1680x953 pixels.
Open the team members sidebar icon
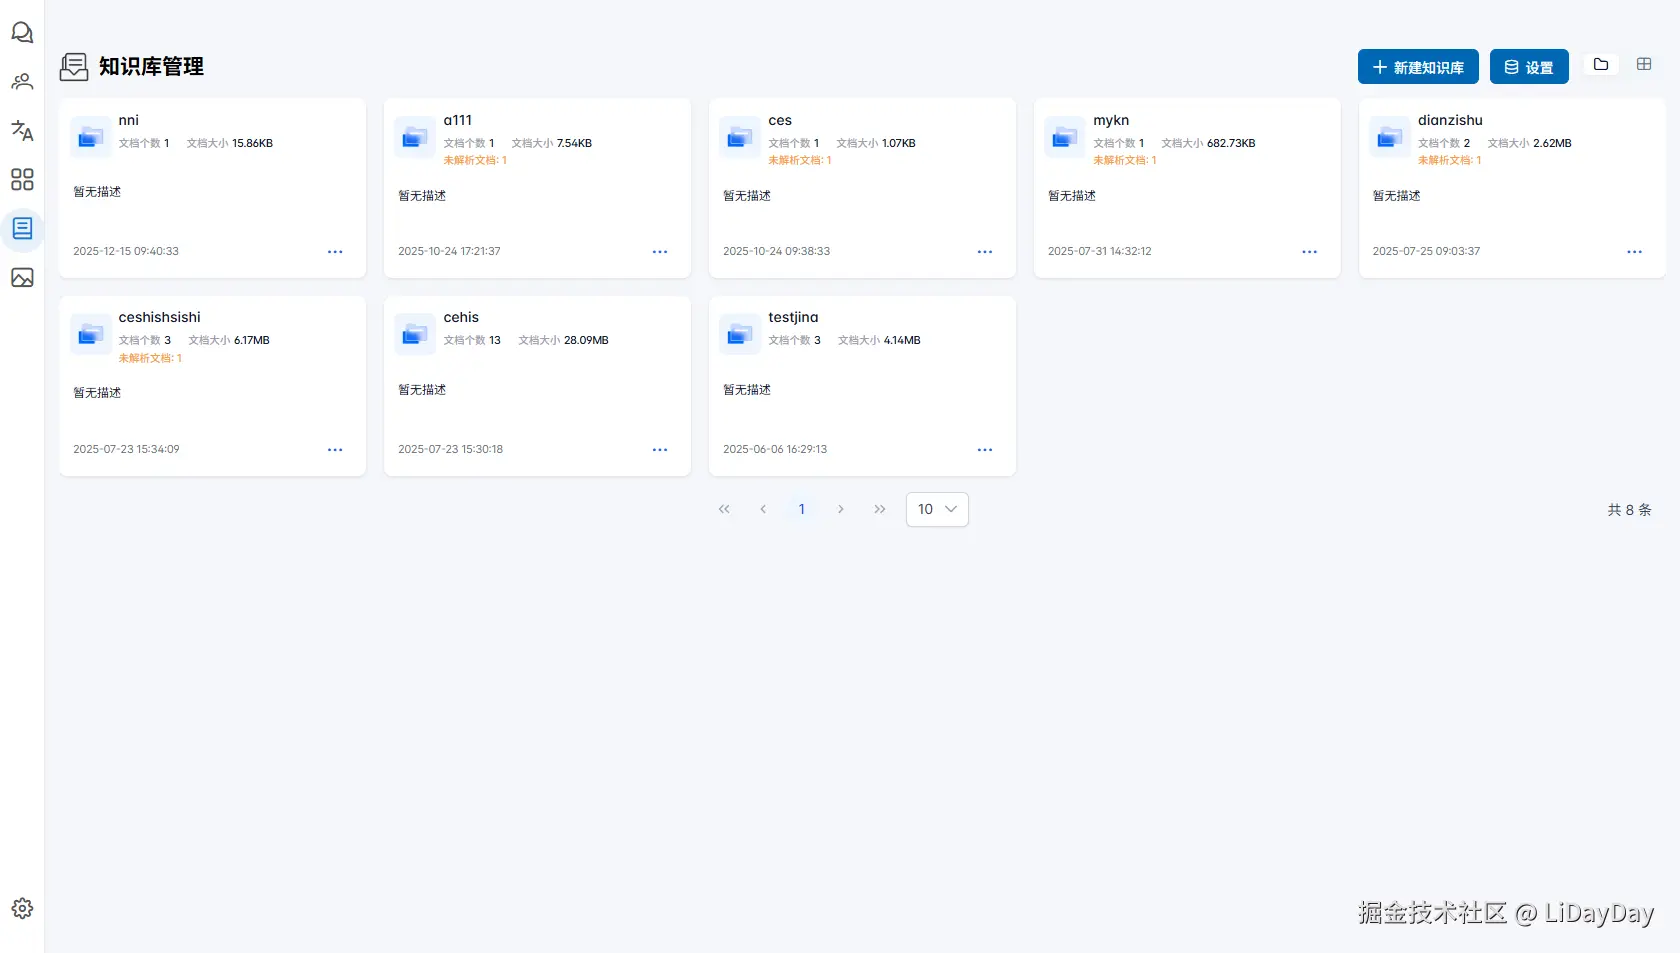22,82
